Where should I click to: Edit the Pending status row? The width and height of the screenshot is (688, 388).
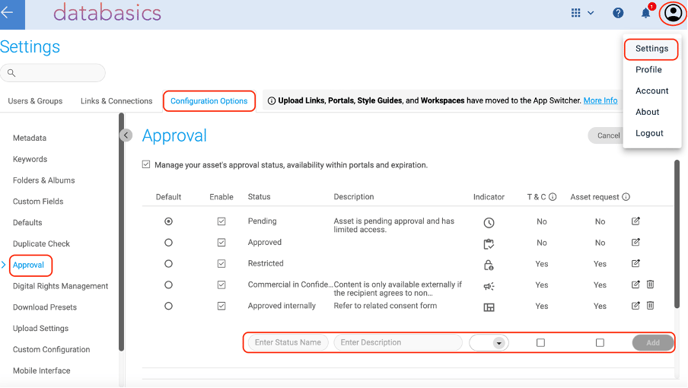[x=635, y=221]
